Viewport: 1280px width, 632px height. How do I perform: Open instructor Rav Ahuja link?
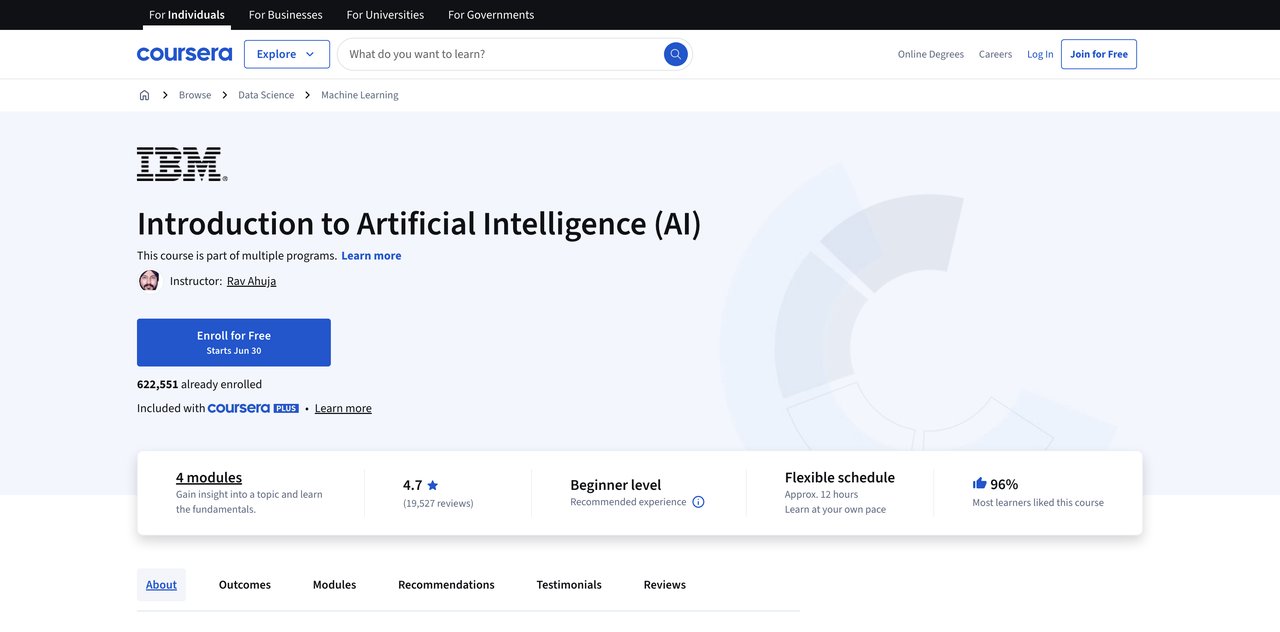[x=251, y=281]
